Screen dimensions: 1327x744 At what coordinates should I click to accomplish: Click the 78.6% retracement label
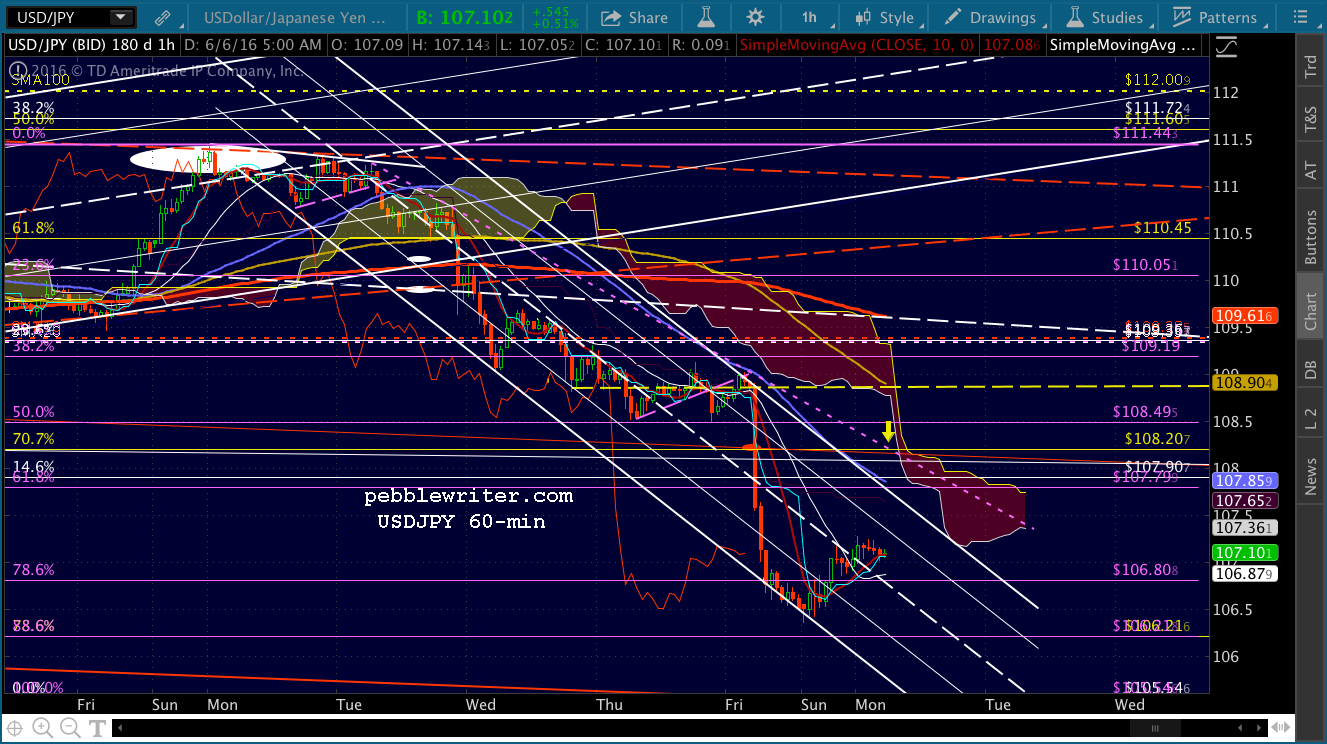[33, 570]
